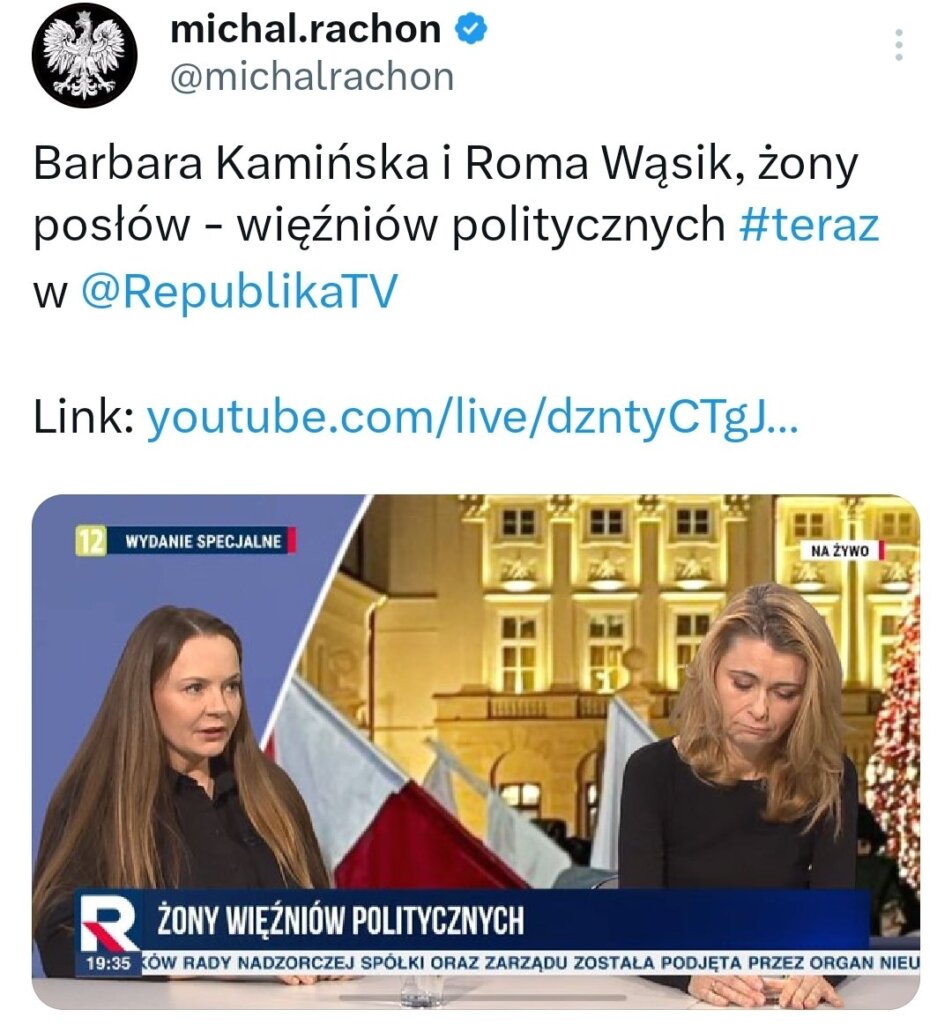The image size is (952, 1024).
Task: Open the three-dot more options menu
Action: (899, 45)
